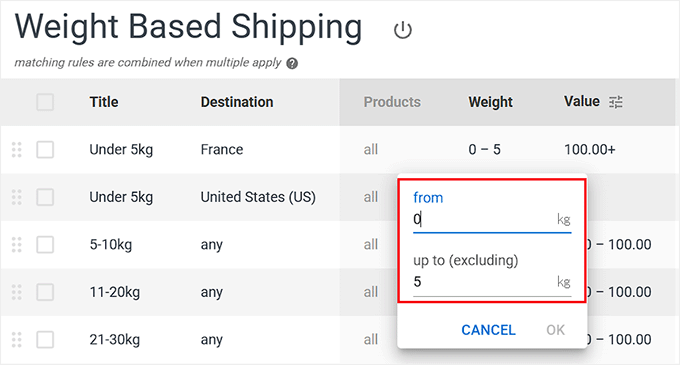Click the drag handle for 21-30kg rule
Viewport: 680px width, 365px height.
pyautogui.click(x=16, y=339)
